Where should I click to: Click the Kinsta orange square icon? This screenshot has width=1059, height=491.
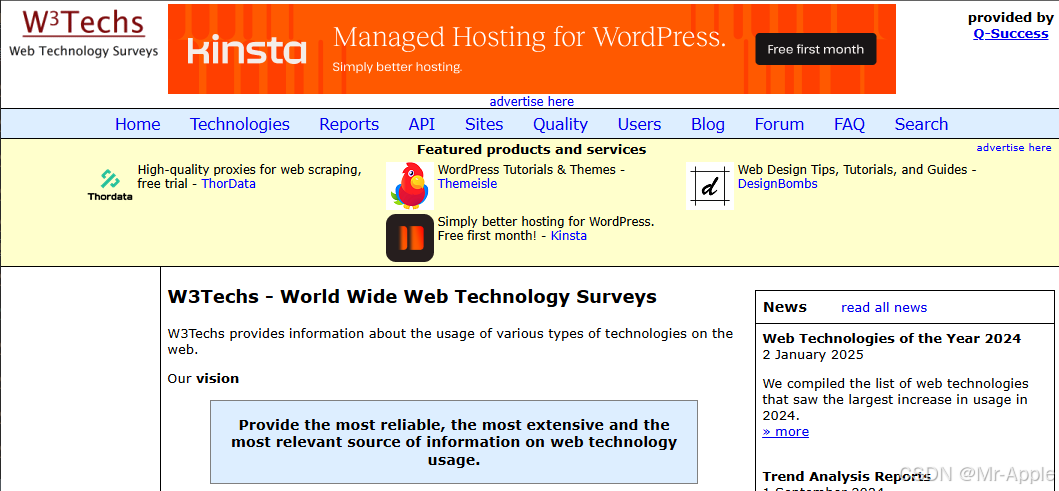[410, 238]
